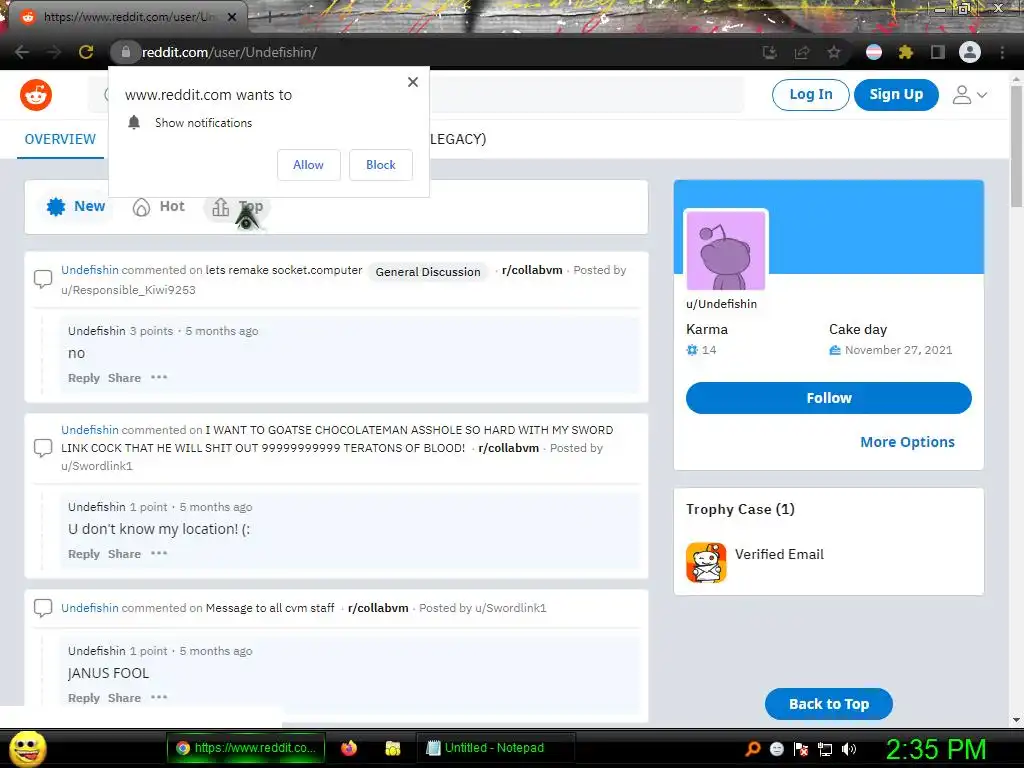The image size is (1024, 768).
Task: Click Sign Up button
Action: (x=896, y=95)
